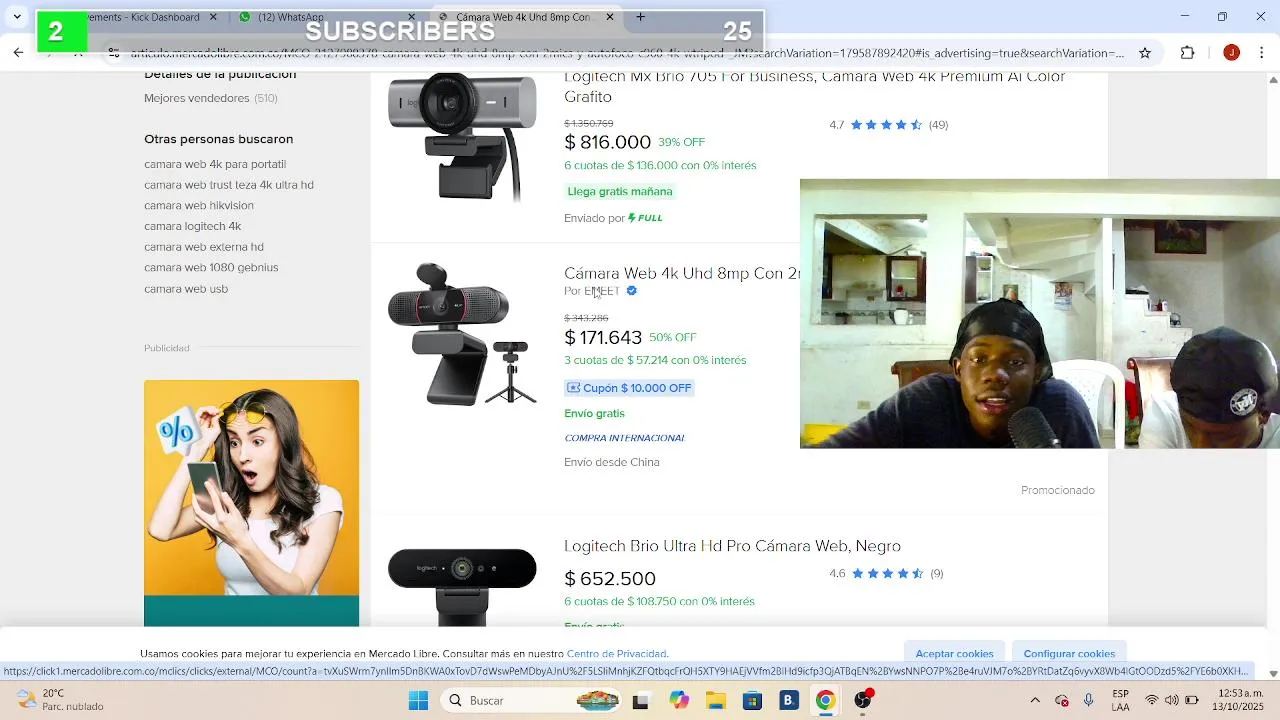The image size is (1280, 720).
Task: Open camara web trust teza 4k ultra hd
Action: [229, 185]
